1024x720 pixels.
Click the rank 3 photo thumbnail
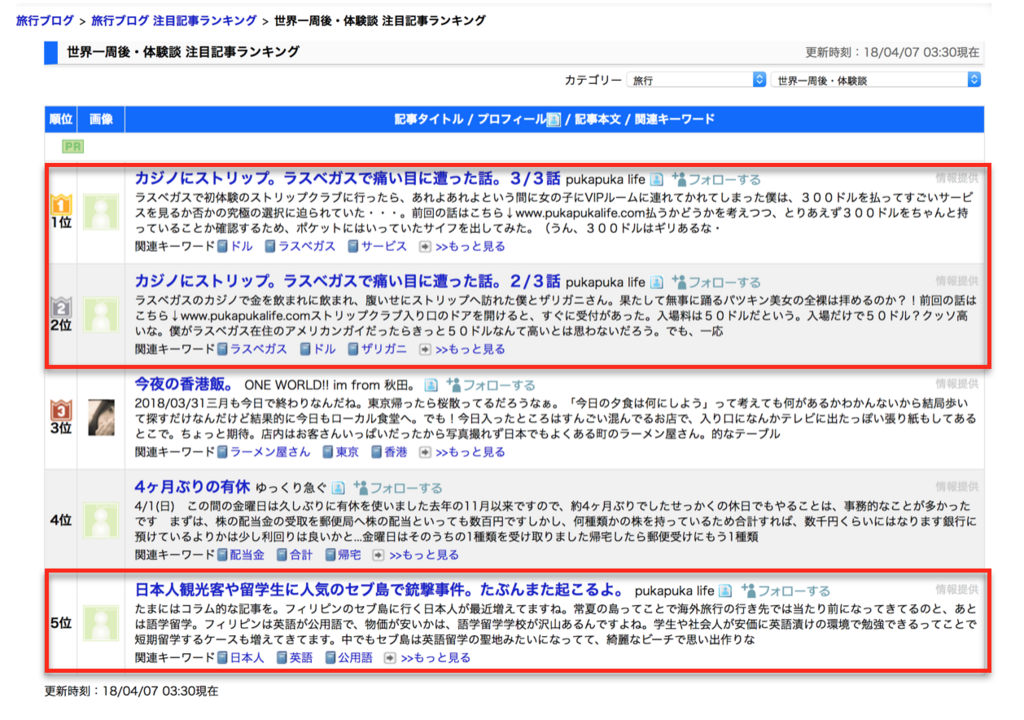(x=101, y=417)
